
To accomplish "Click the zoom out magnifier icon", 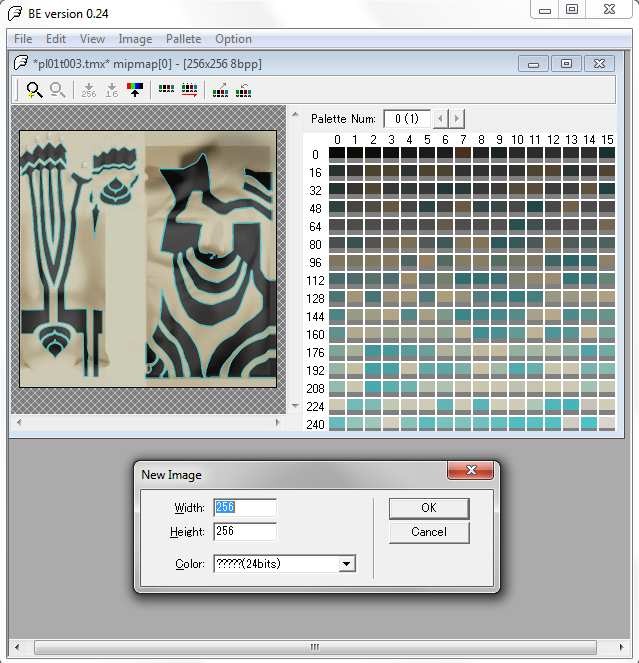I will coord(58,90).
